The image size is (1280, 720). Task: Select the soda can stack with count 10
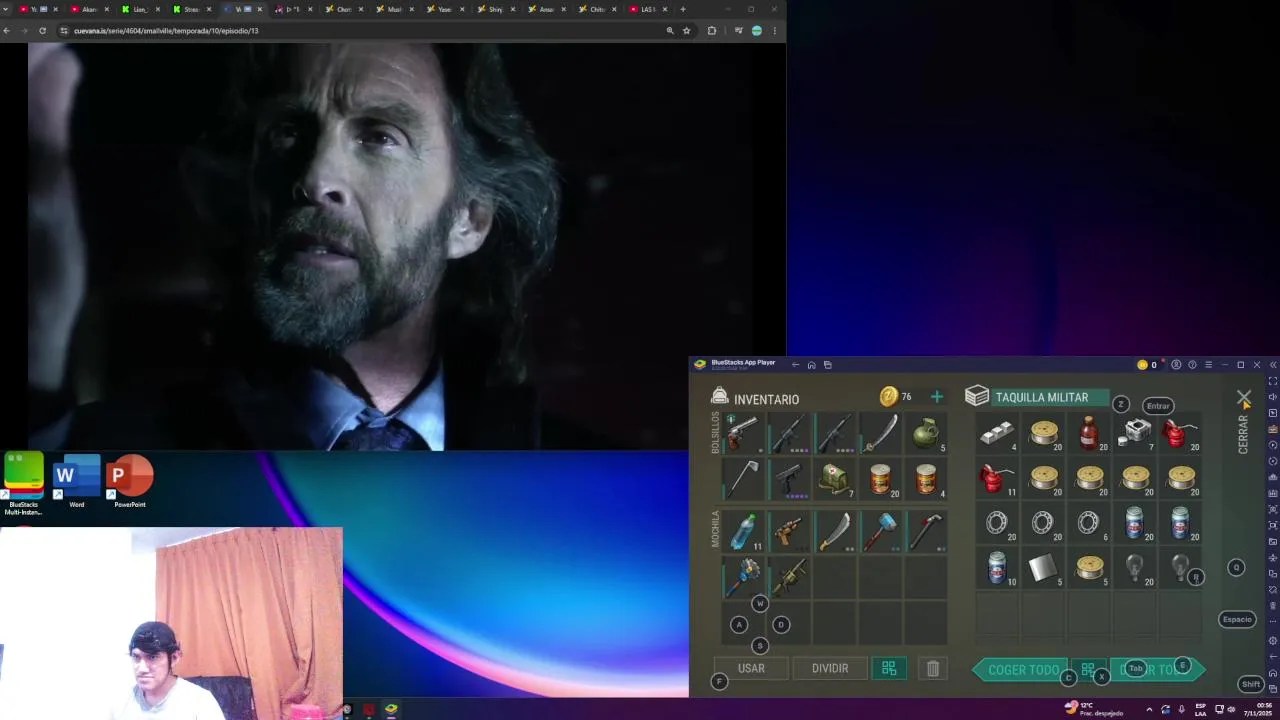click(997, 568)
